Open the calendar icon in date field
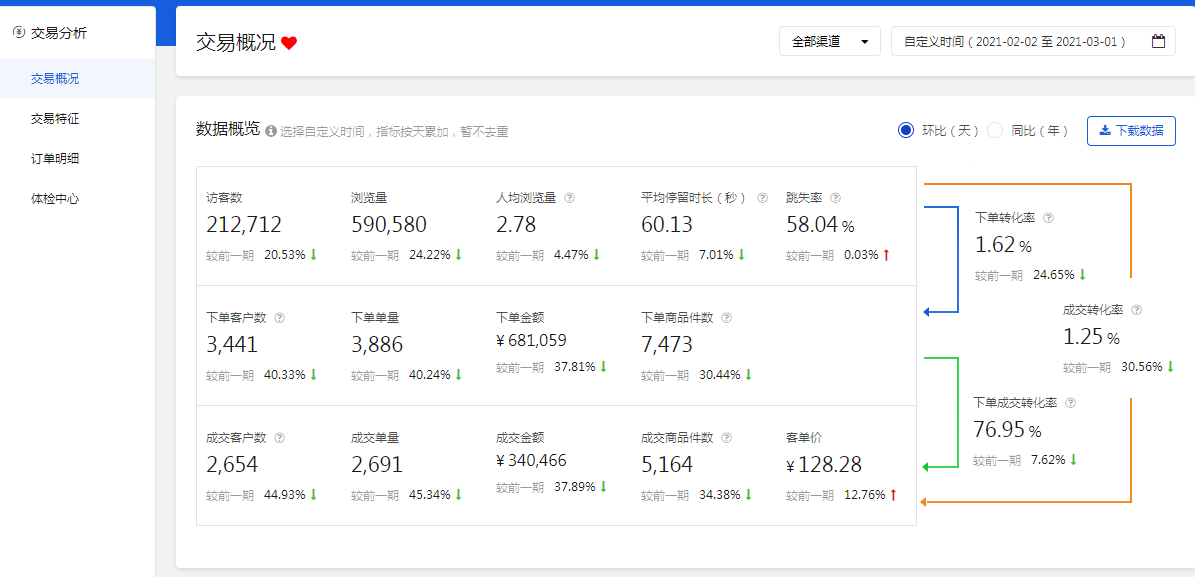The width and height of the screenshot is (1195, 577). (x=1158, y=41)
